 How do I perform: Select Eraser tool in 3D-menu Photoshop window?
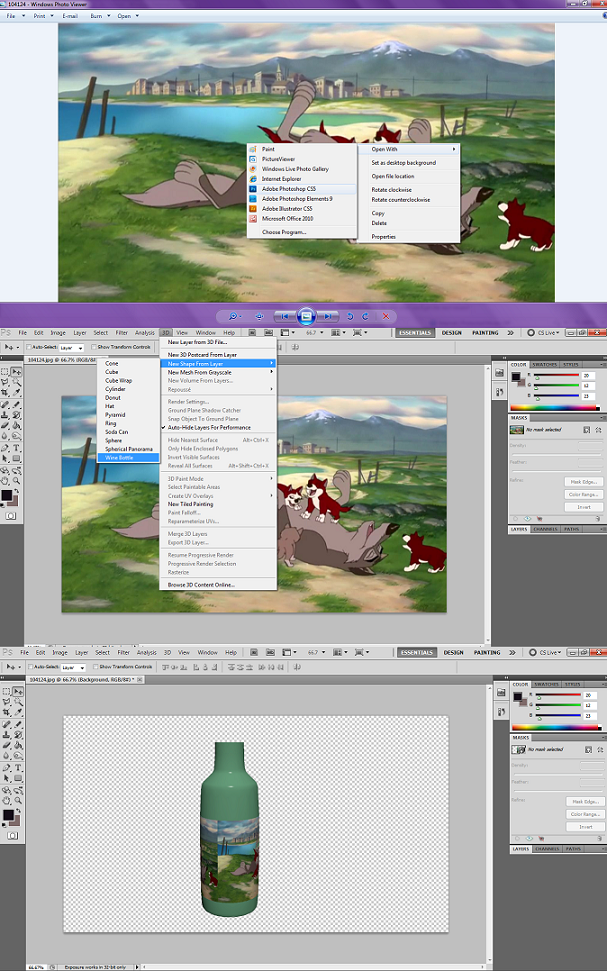click(5, 426)
